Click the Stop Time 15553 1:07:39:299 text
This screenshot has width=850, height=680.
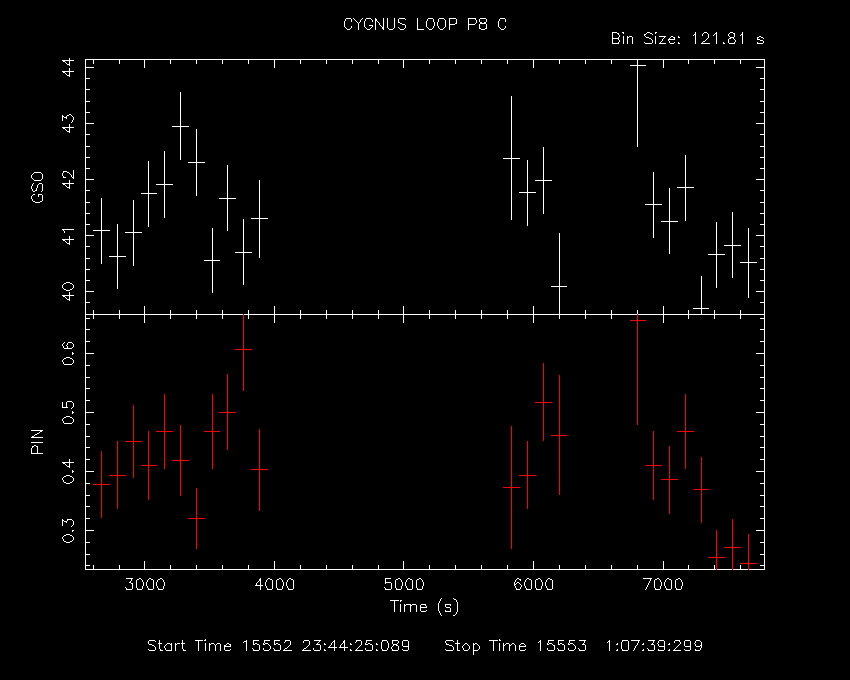click(574, 646)
